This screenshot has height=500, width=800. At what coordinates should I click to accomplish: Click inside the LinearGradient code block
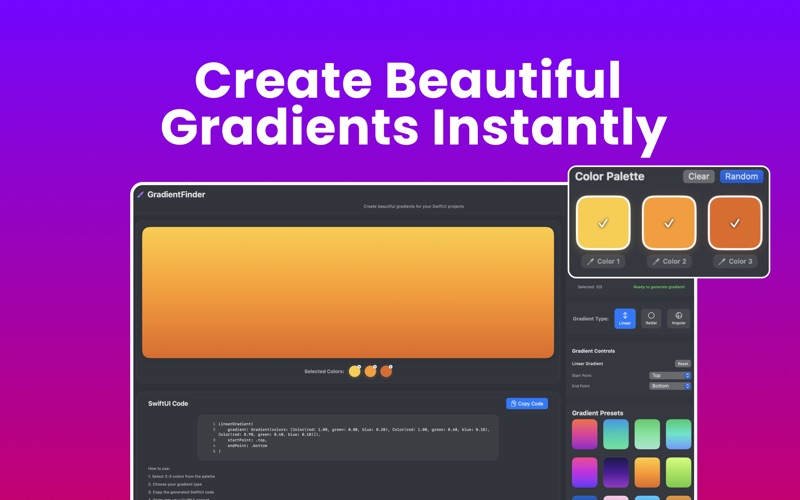click(348, 438)
